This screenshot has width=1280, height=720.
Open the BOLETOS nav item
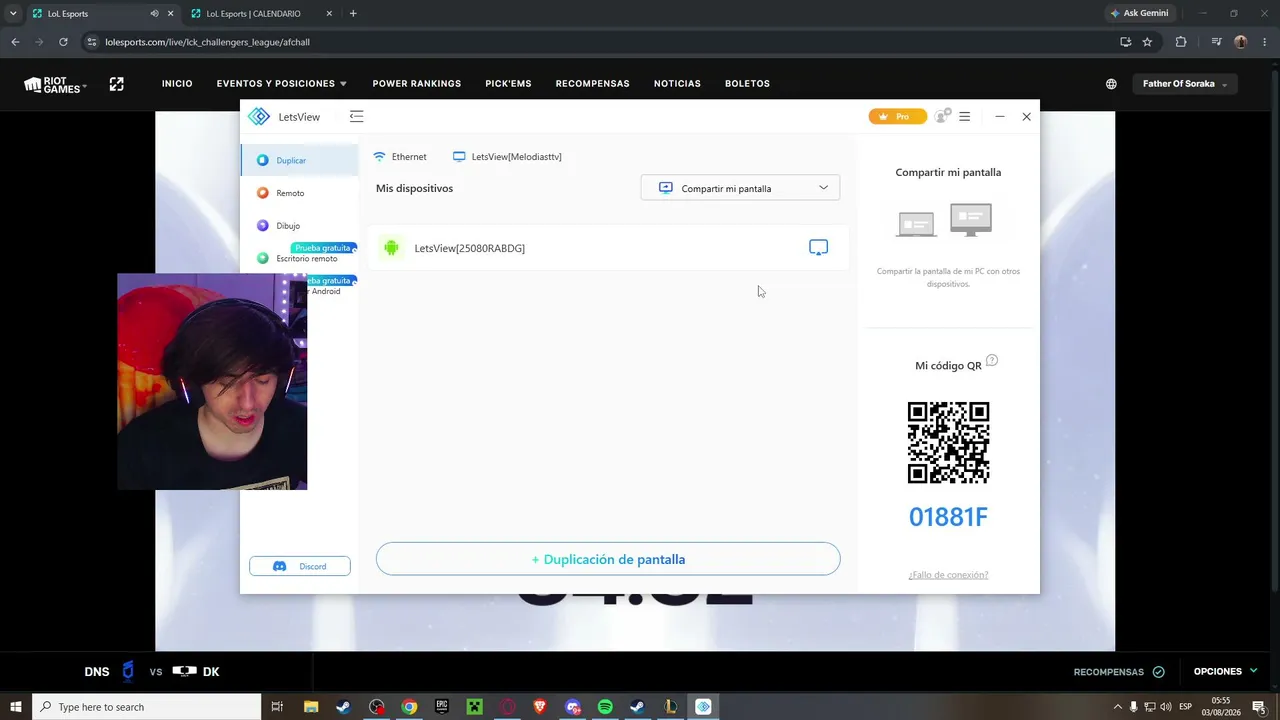tap(747, 84)
